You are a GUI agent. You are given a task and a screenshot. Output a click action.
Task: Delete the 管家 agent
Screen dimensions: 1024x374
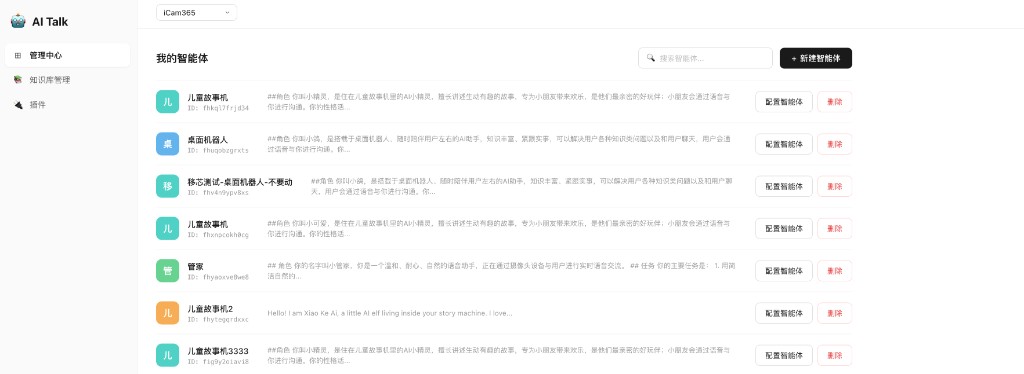click(835, 270)
